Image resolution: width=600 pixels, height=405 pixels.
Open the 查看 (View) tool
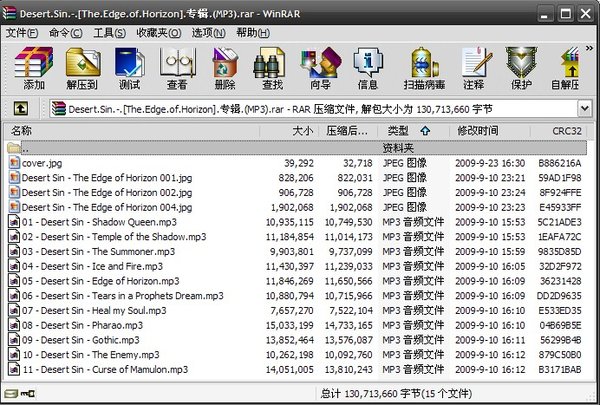[177, 68]
